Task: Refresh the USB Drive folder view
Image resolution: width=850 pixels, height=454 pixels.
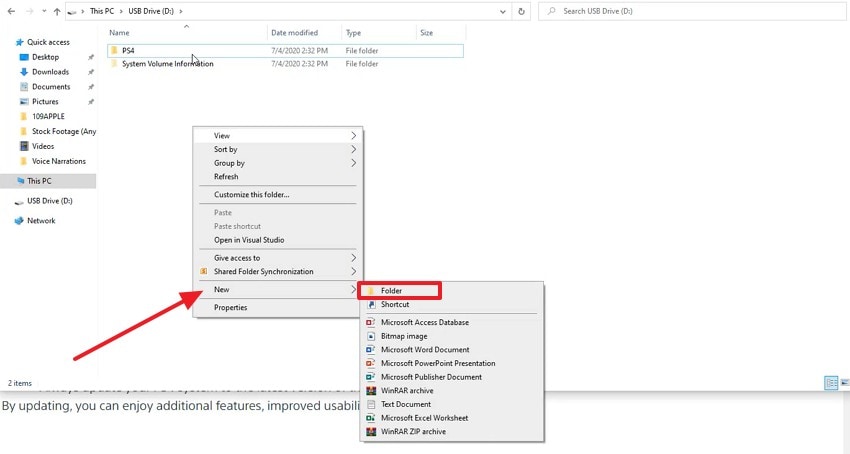Action: pos(521,11)
